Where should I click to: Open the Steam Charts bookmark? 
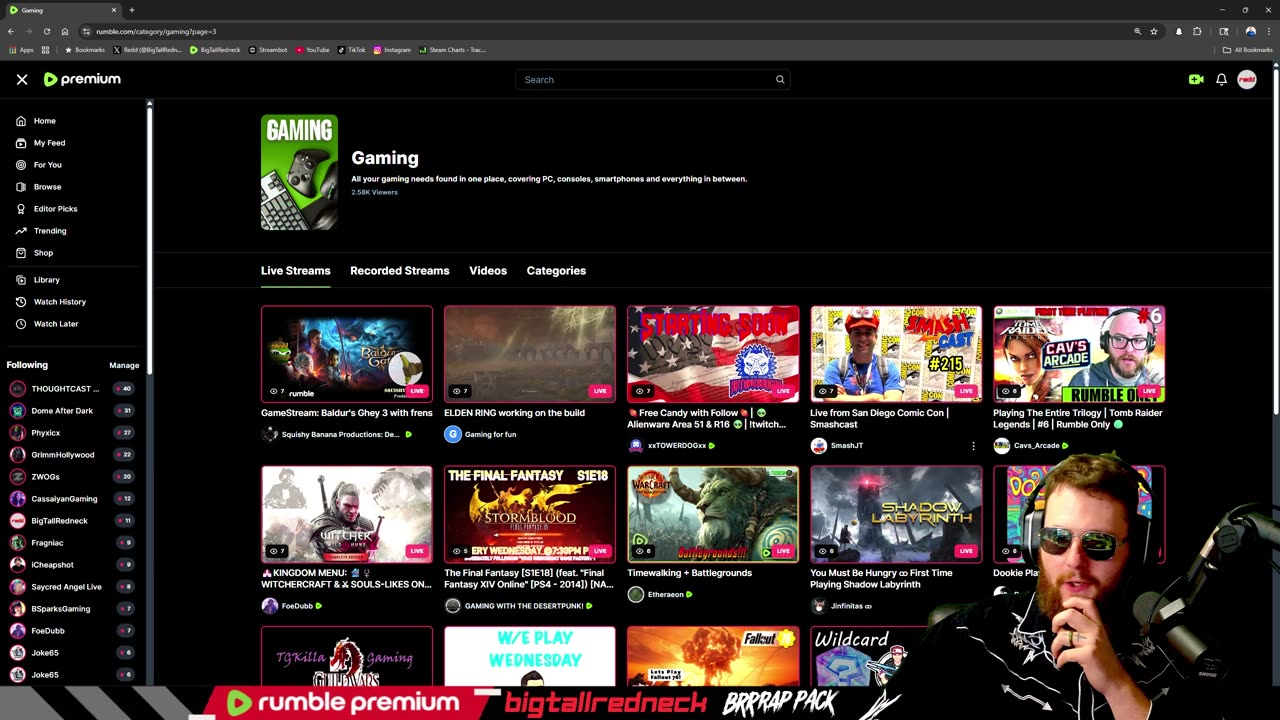452,50
